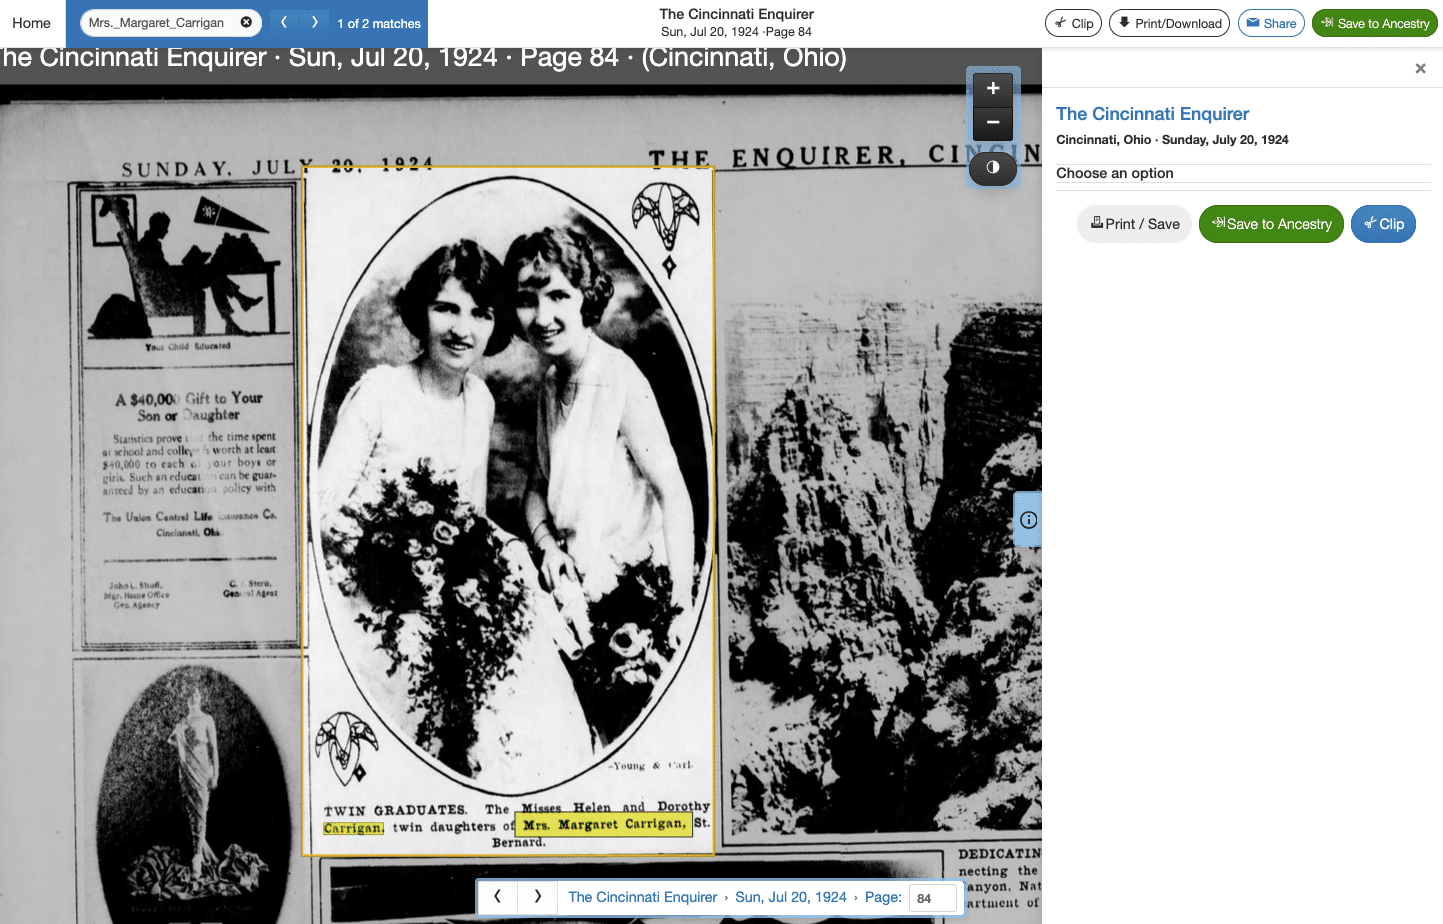Share this newspaper page
Image resolution: width=1443 pixels, height=924 pixels.
click(1271, 23)
